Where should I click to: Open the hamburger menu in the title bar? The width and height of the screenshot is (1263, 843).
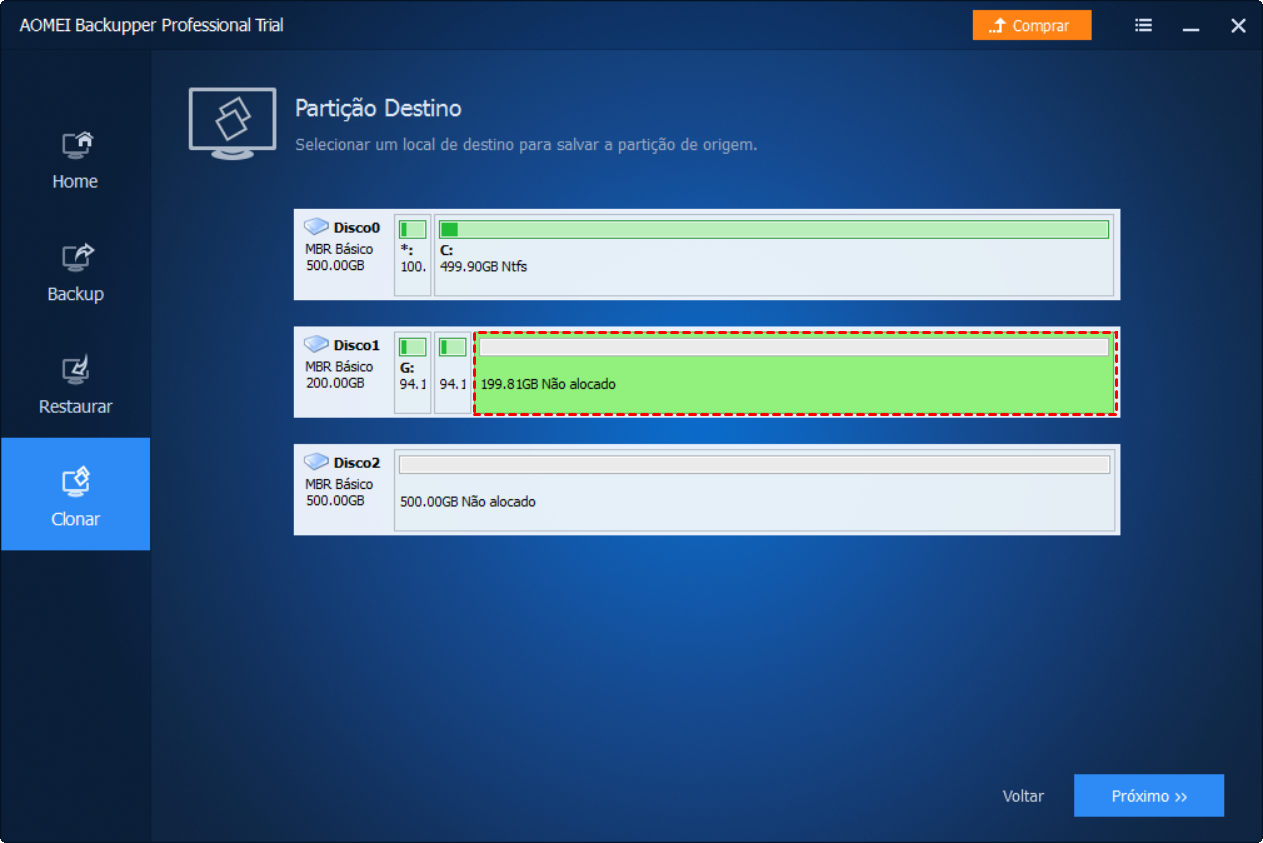pyautogui.click(x=1143, y=25)
